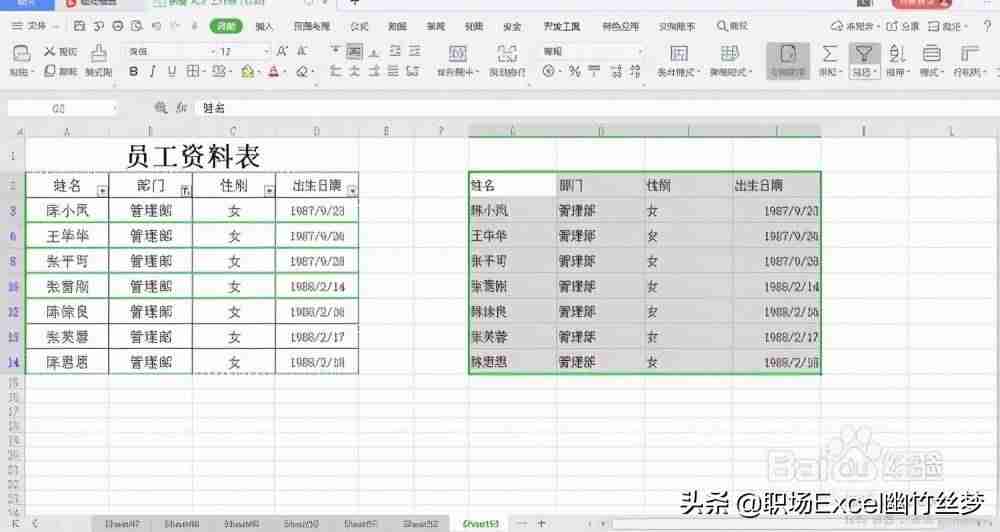
Task: Select the 员工资料表 title cell
Action: [x=192, y=156]
